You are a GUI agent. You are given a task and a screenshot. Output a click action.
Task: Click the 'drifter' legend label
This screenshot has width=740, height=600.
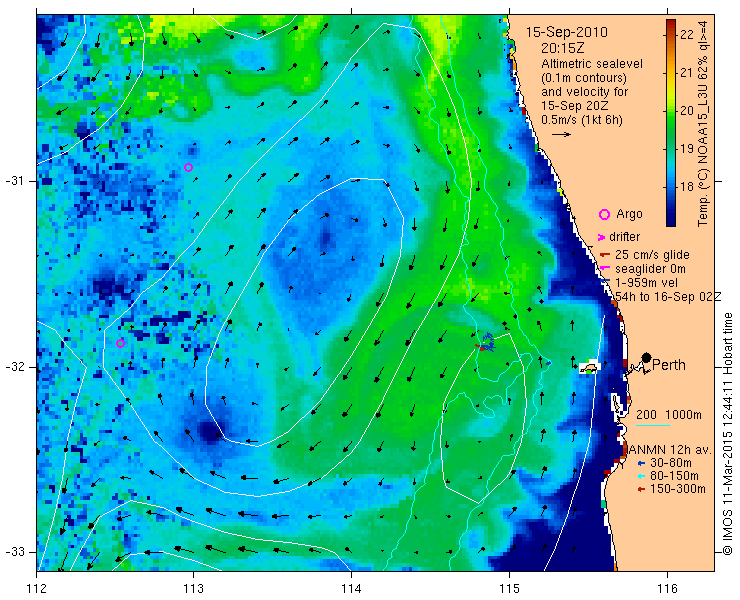click(x=624, y=237)
